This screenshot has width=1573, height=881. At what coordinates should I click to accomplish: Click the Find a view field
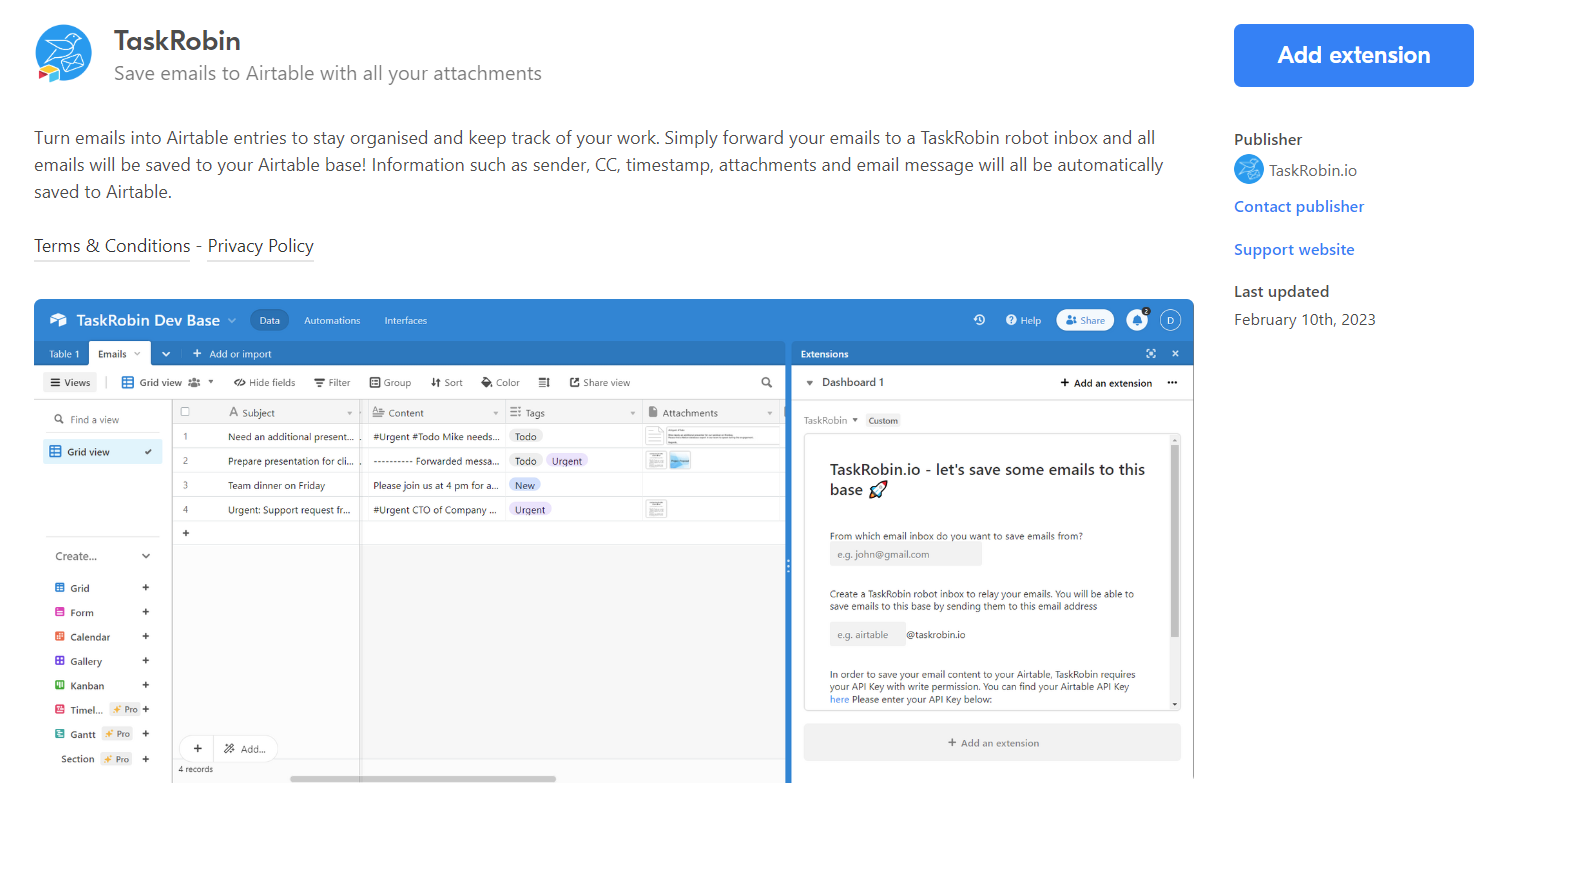coord(102,420)
